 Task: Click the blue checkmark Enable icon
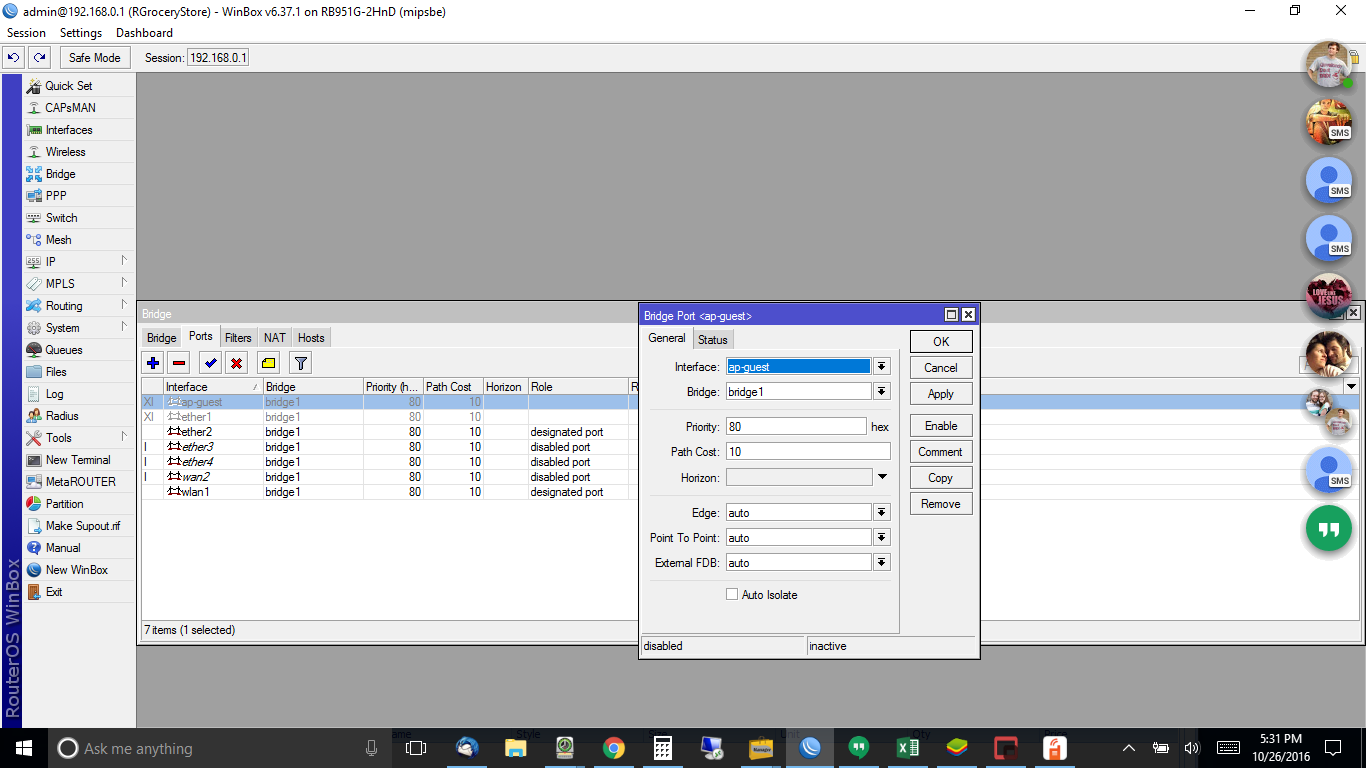[210, 363]
